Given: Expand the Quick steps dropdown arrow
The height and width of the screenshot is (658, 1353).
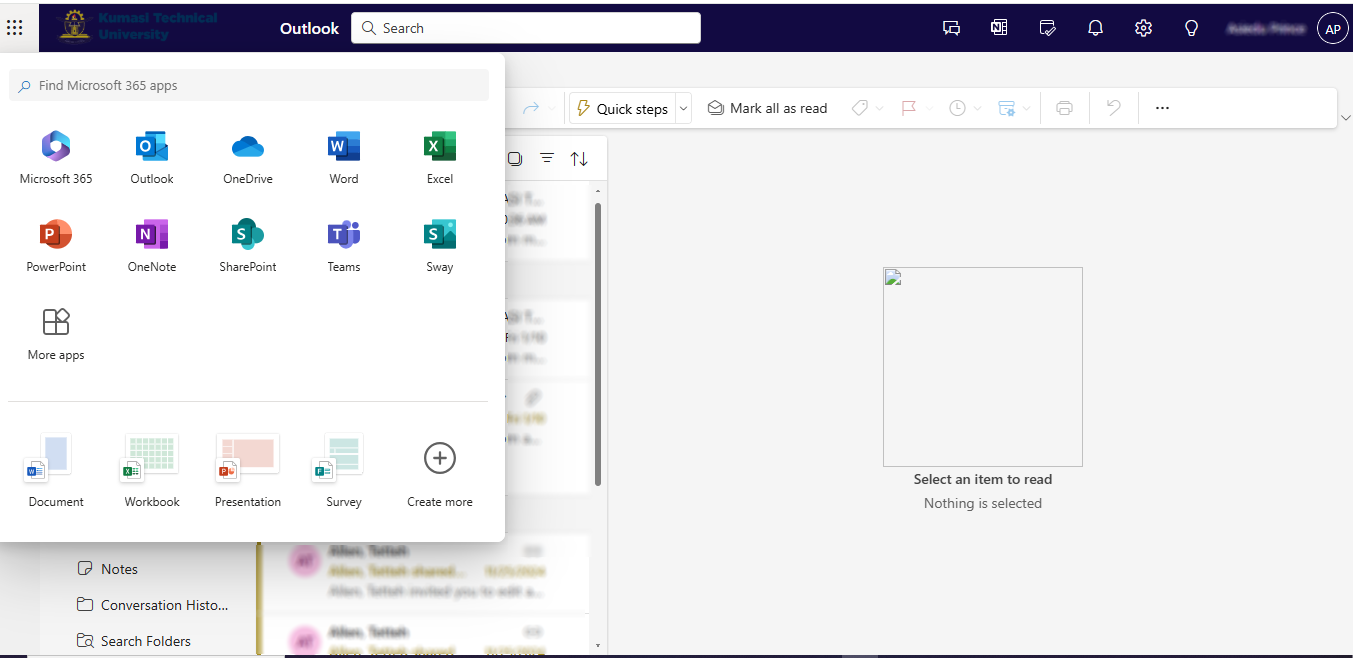Looking at the screenshot, I should point(683,108).
